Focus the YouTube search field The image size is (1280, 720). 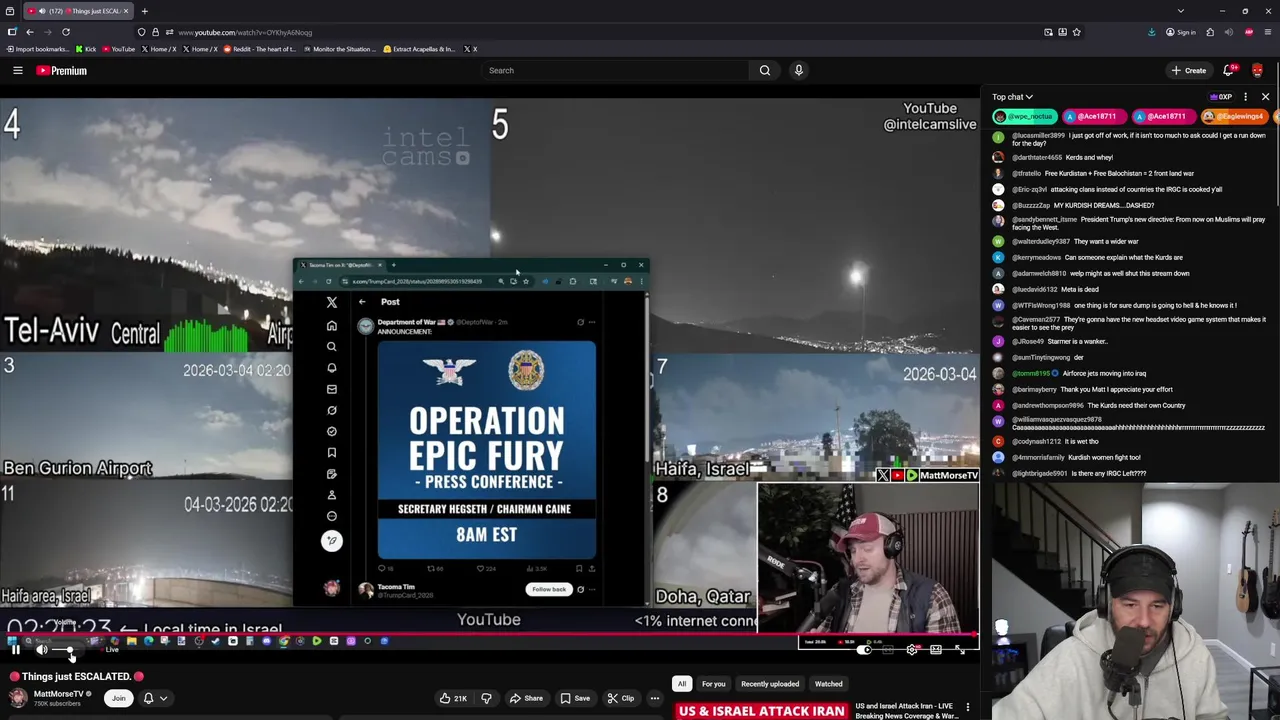(x=615, y=70)
